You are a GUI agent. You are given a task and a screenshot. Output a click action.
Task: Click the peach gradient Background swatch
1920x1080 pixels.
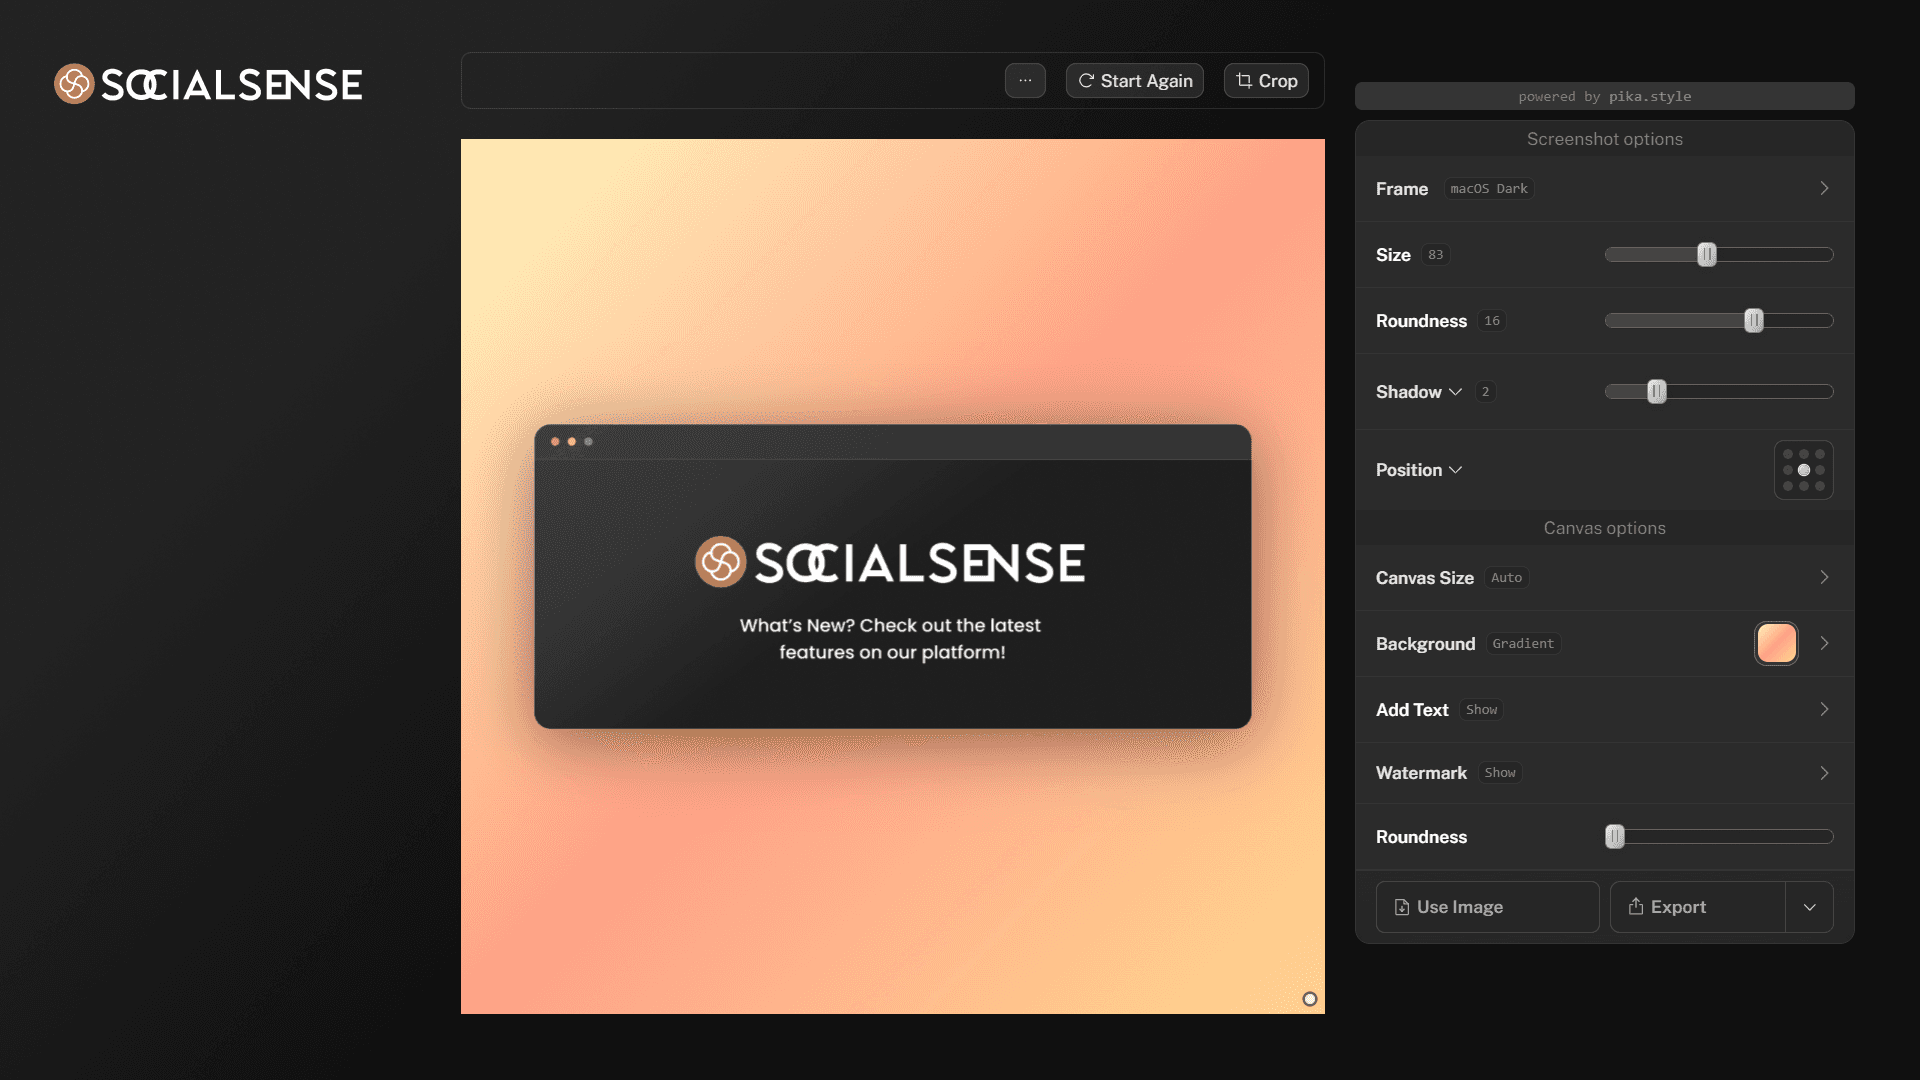(x=1777, y=643)
